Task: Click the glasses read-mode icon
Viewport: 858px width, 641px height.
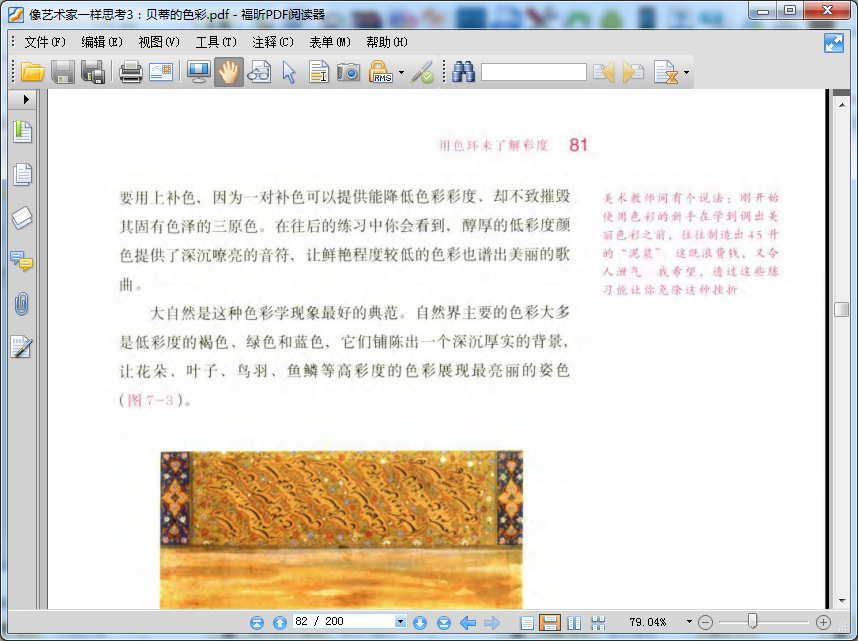Action: point(259,72)
